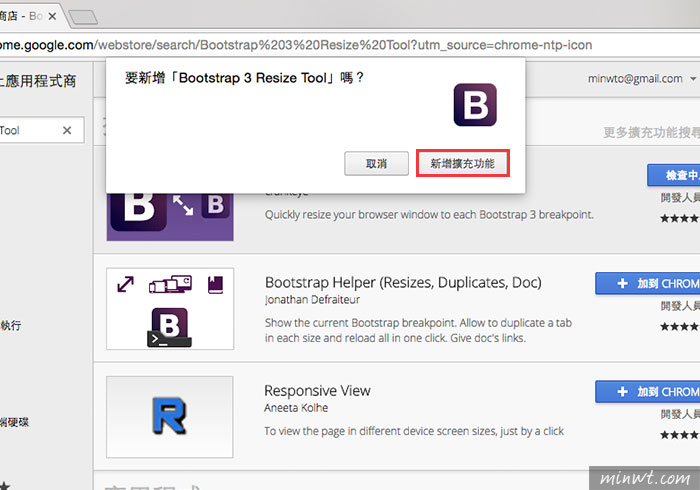Clear the search box with X icon
The height and width of the screenshot is (490, 700).
point(67,130)
